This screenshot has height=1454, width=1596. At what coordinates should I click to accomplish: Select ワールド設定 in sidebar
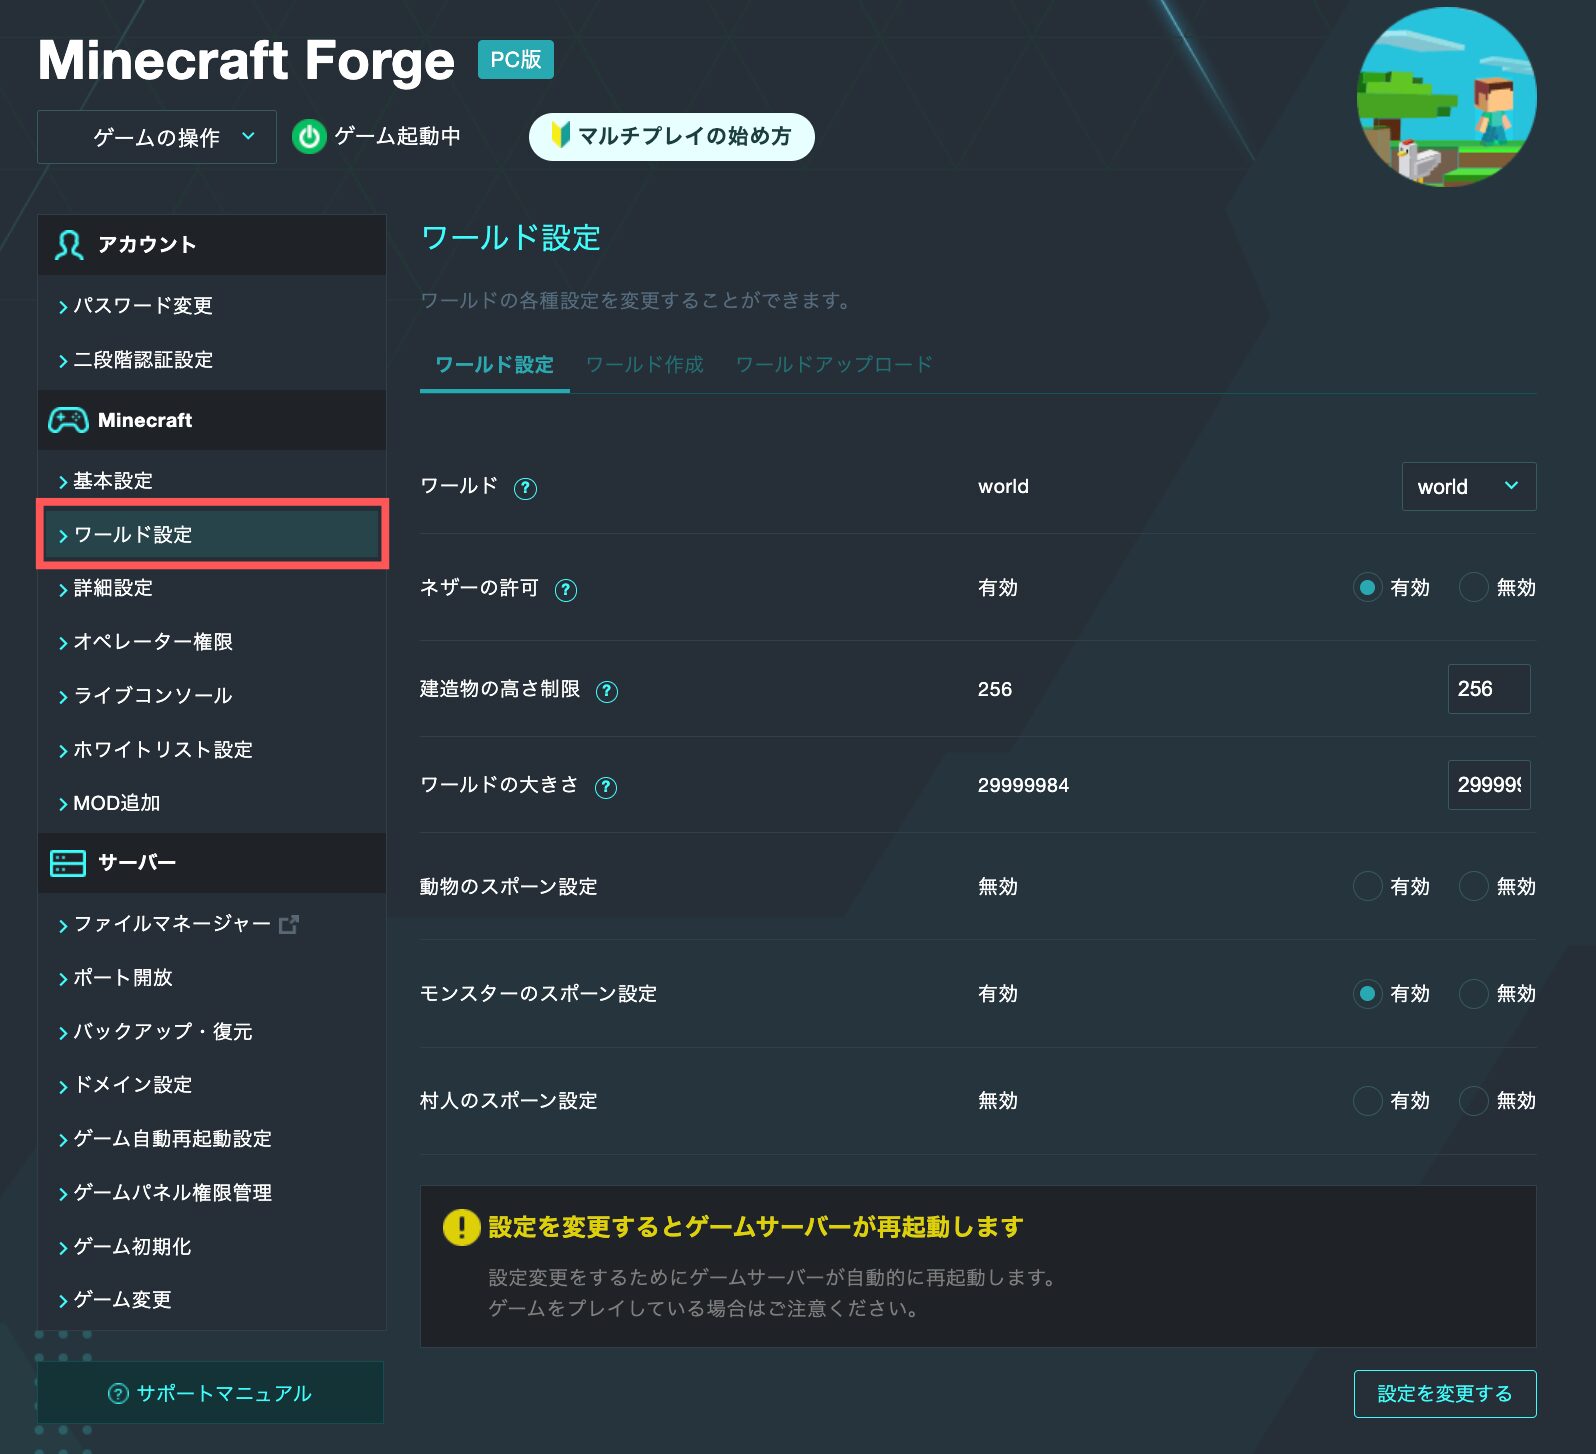pyautogui.click(x=212, y=535)
